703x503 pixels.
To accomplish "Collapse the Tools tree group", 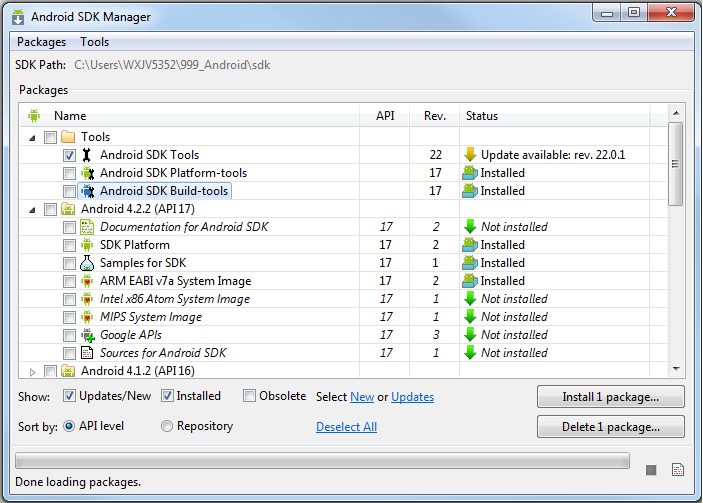I will click(32, 137).
